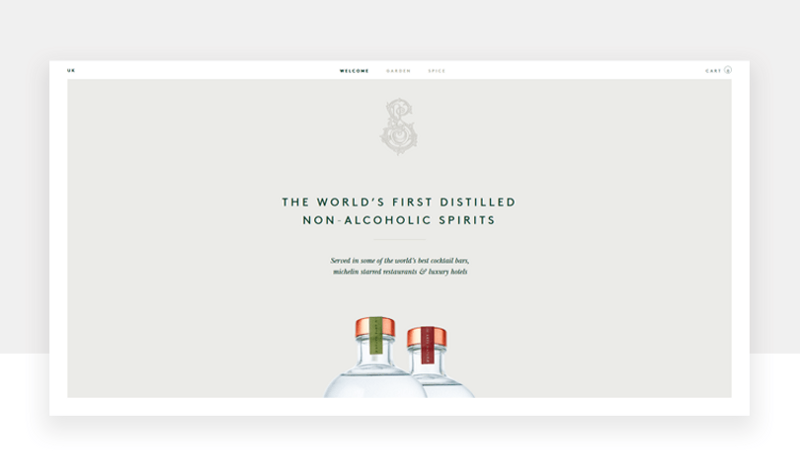
Task: Click the red label strip on right bottle
Action: point(428,345)
